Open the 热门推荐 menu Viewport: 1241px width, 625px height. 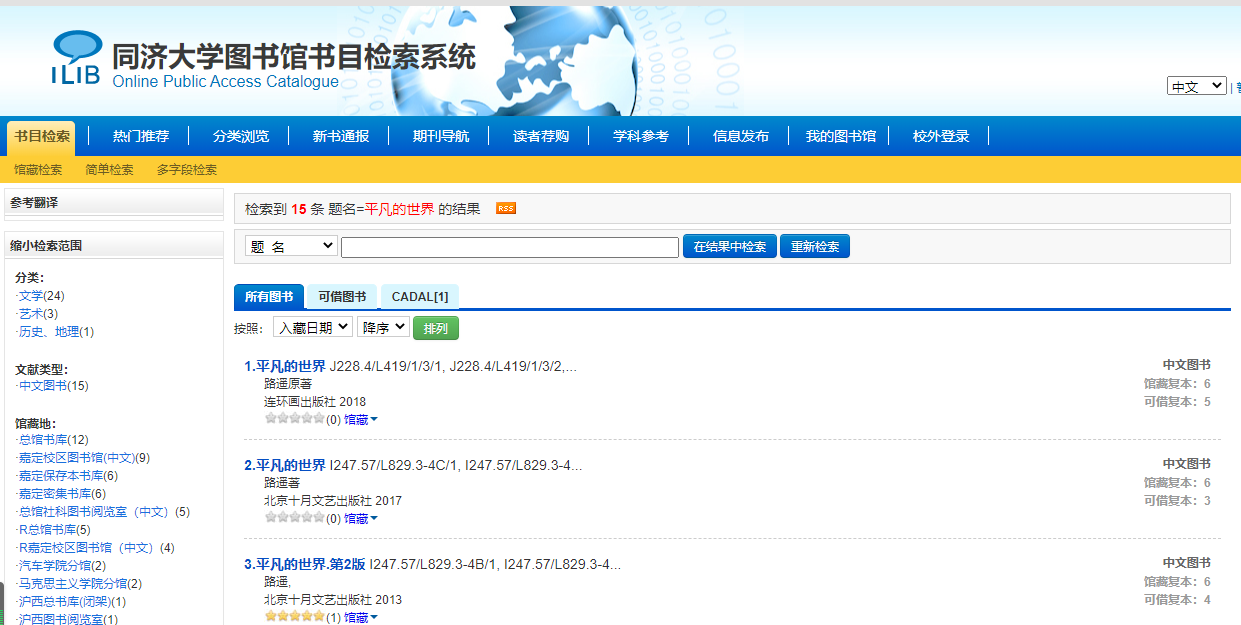point(141,137)
